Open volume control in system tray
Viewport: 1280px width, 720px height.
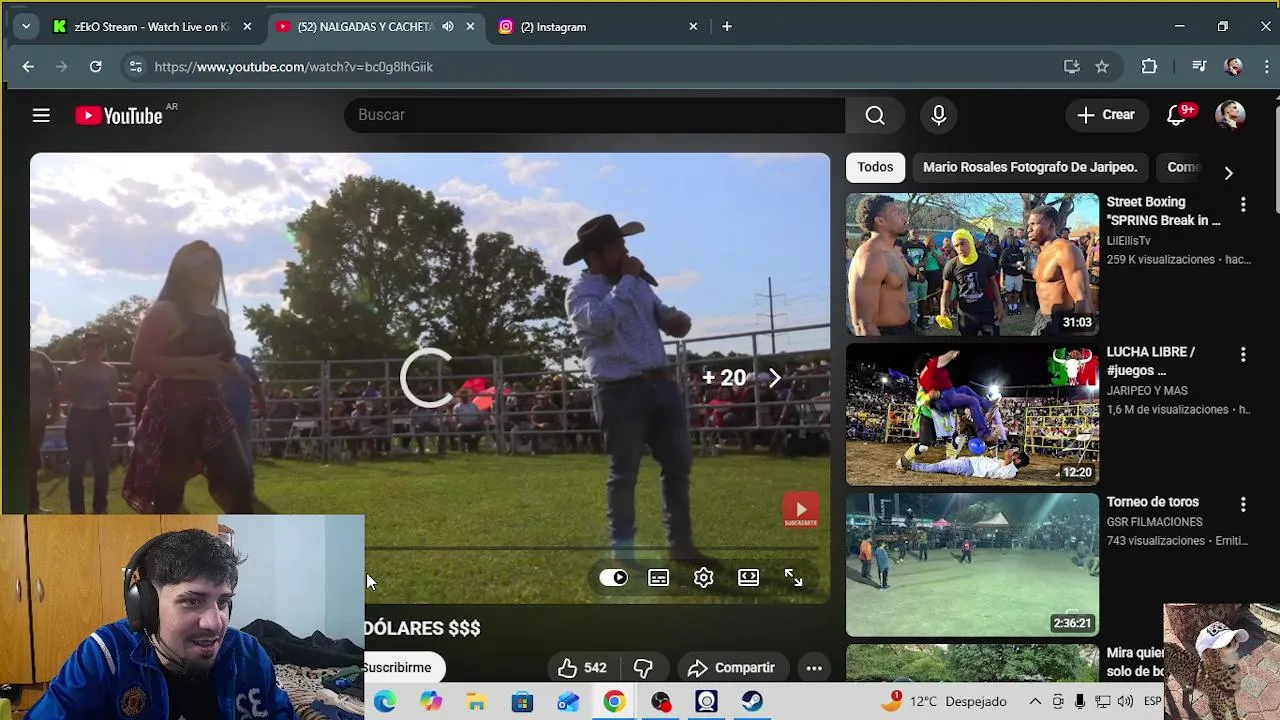tap(1125, 702)
